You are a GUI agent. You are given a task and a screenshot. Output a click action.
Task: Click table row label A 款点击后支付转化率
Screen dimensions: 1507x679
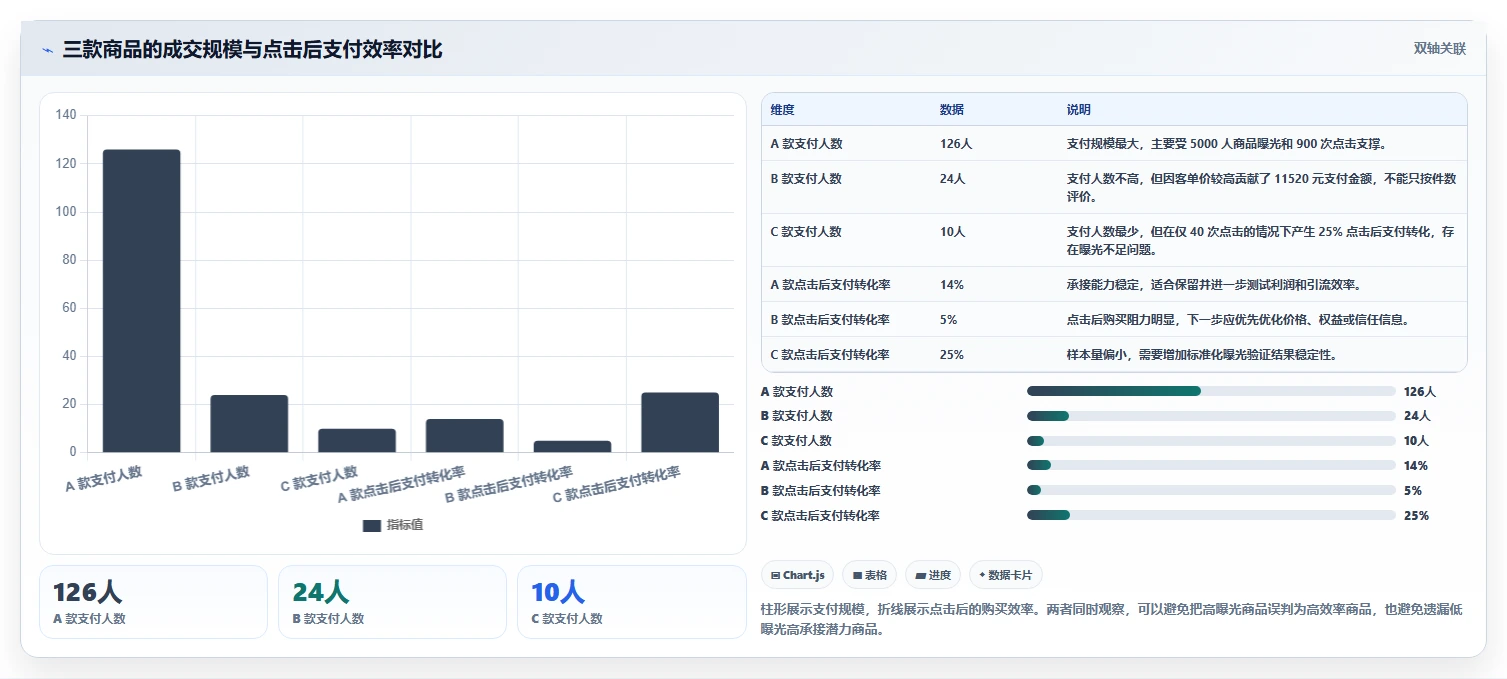click(x=830, y=285)
